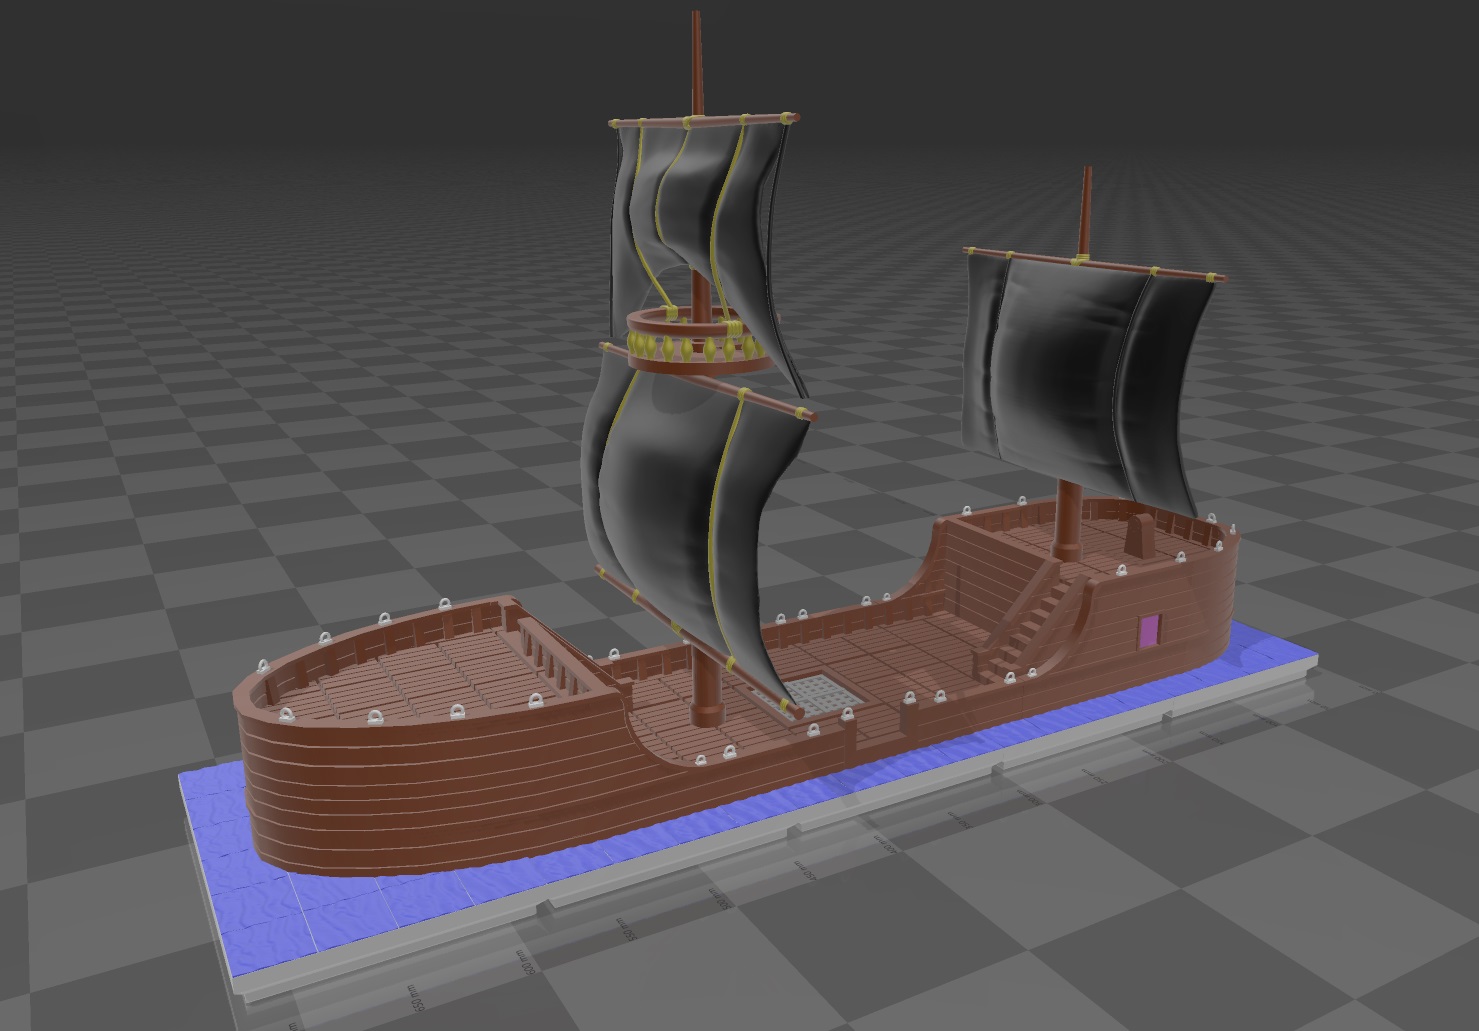Select the grey grate hatch on the main deck
The image size is (1479, 1031).
(x=821, y=693)
